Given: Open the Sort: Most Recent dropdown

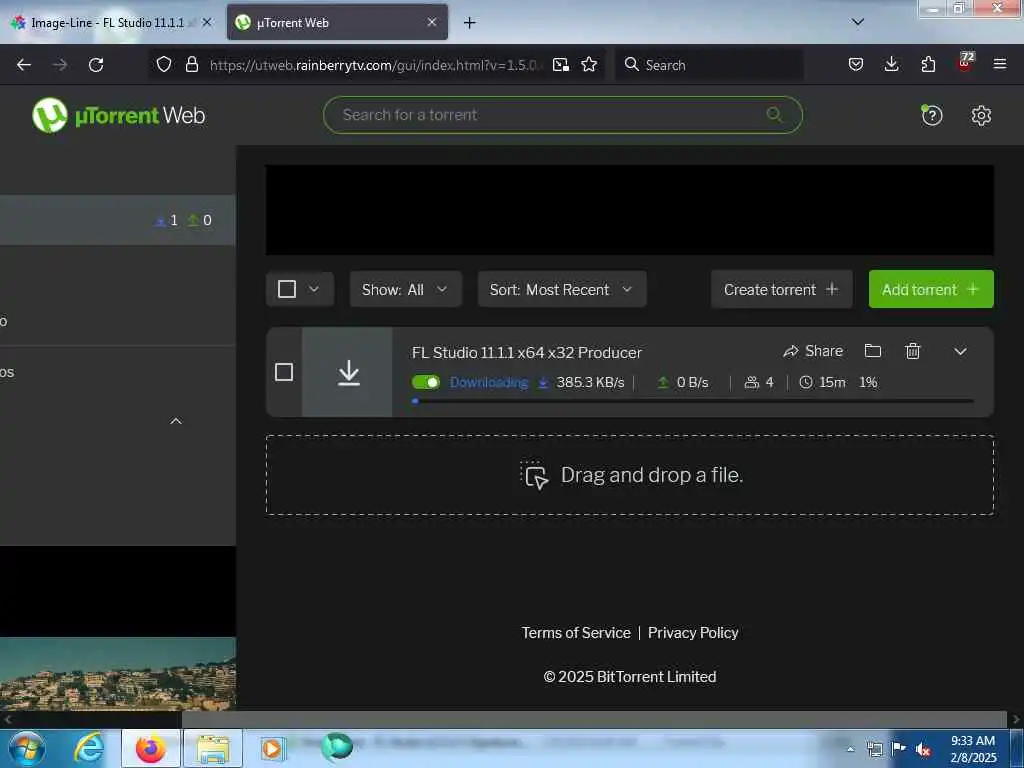Looking at the screenshot, I should point(562,289).
